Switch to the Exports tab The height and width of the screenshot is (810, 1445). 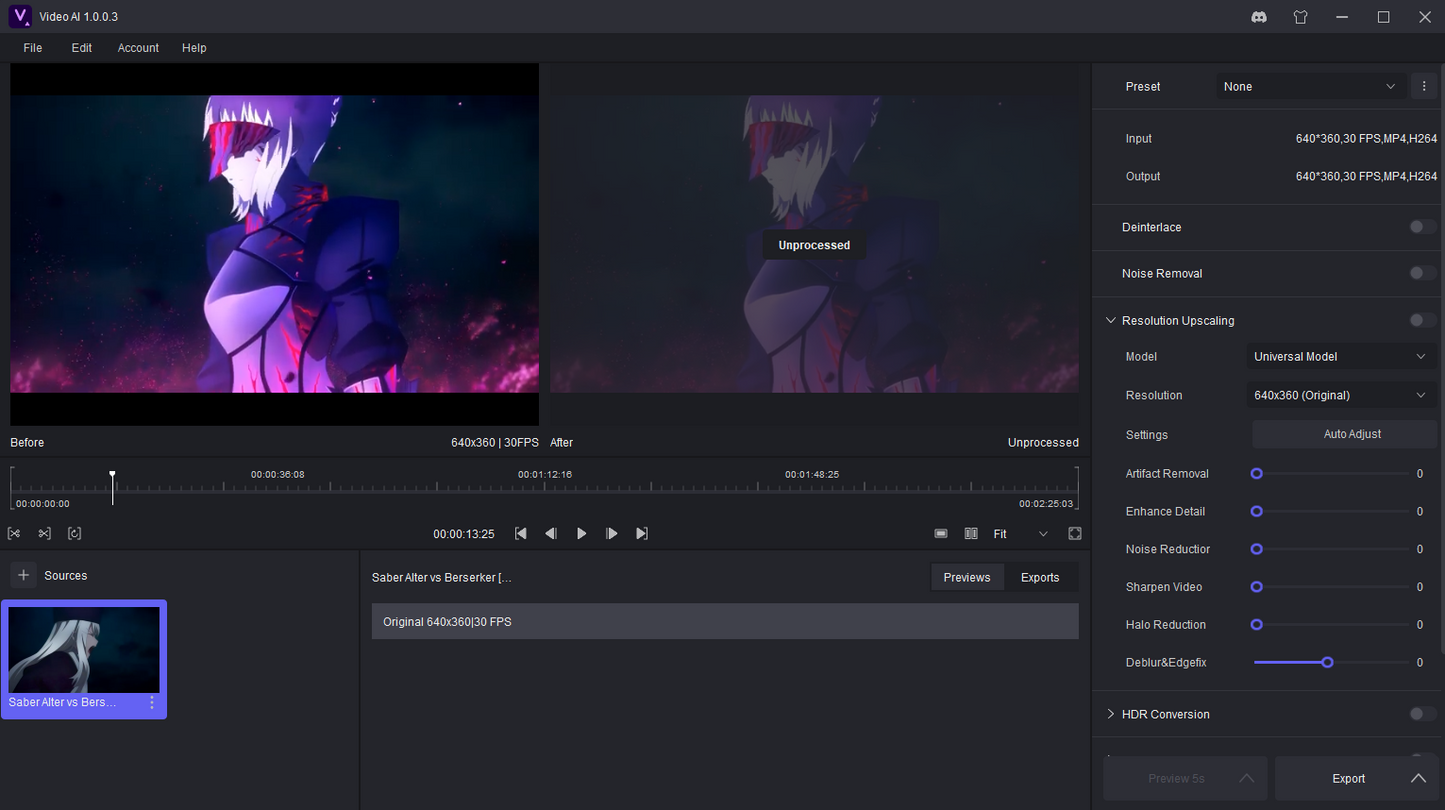(x=1039, y=577)
